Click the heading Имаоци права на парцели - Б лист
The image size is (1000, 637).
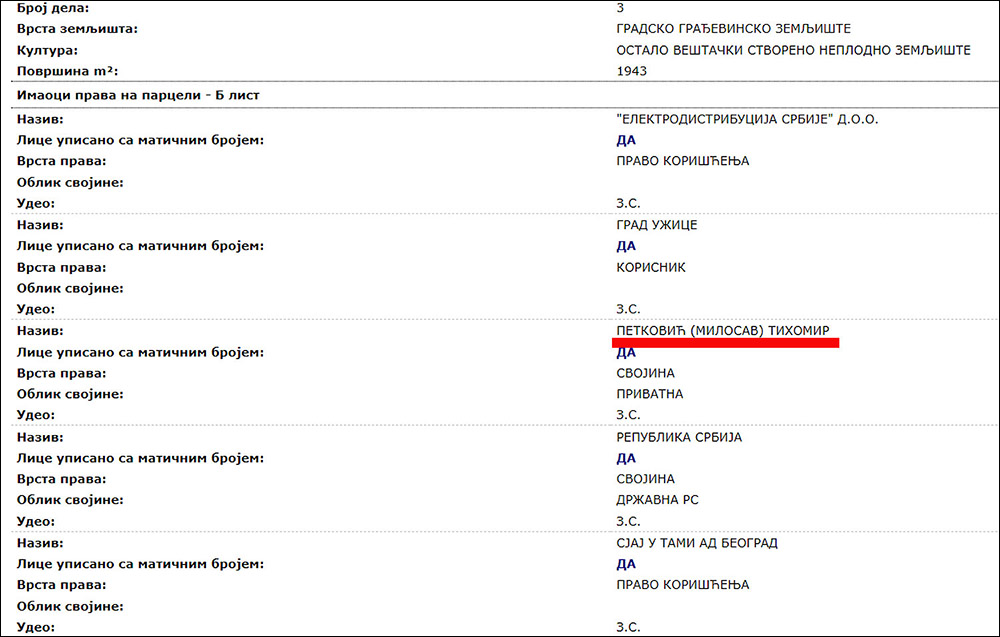pyautogui.click(x=138, y=96)
